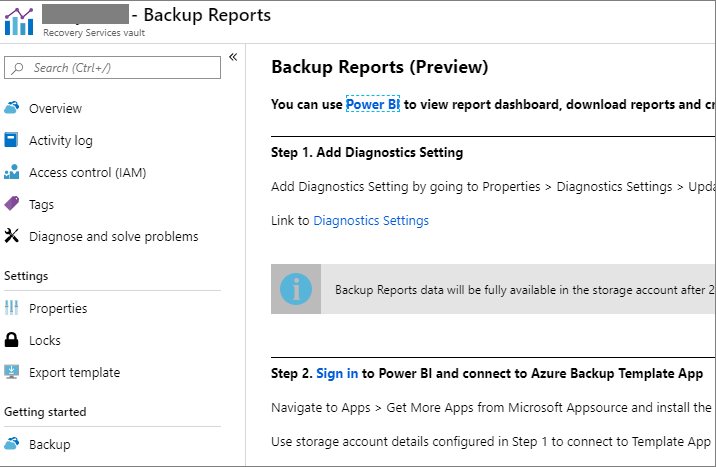Screen dimensions: 716x467
Task: Follow the Power BI link
Action: [x=373, y=104]
